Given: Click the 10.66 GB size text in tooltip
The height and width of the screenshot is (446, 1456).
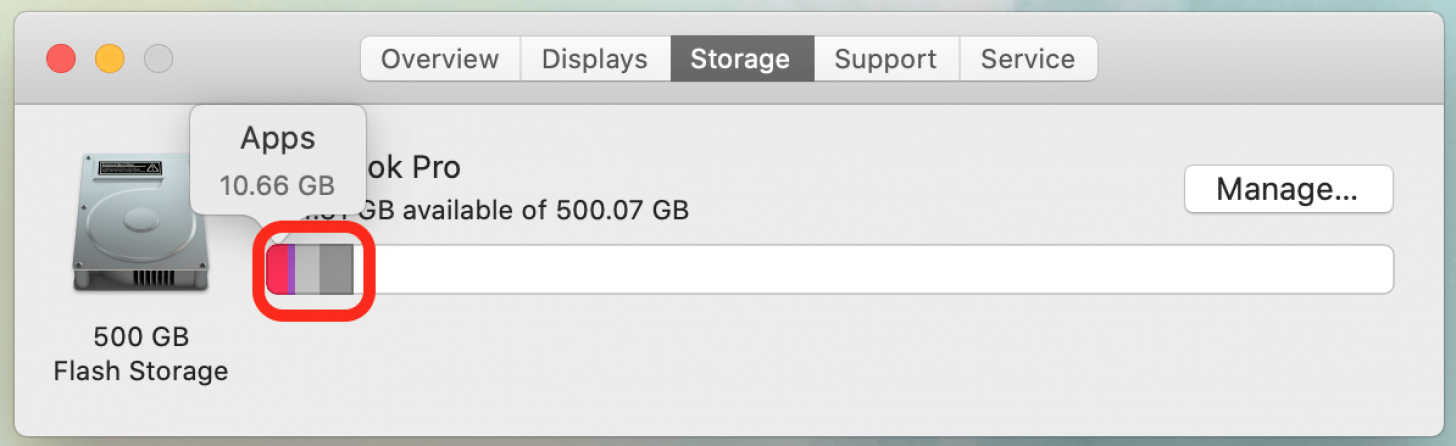Looking at the screenshot, I should (278, 186).
